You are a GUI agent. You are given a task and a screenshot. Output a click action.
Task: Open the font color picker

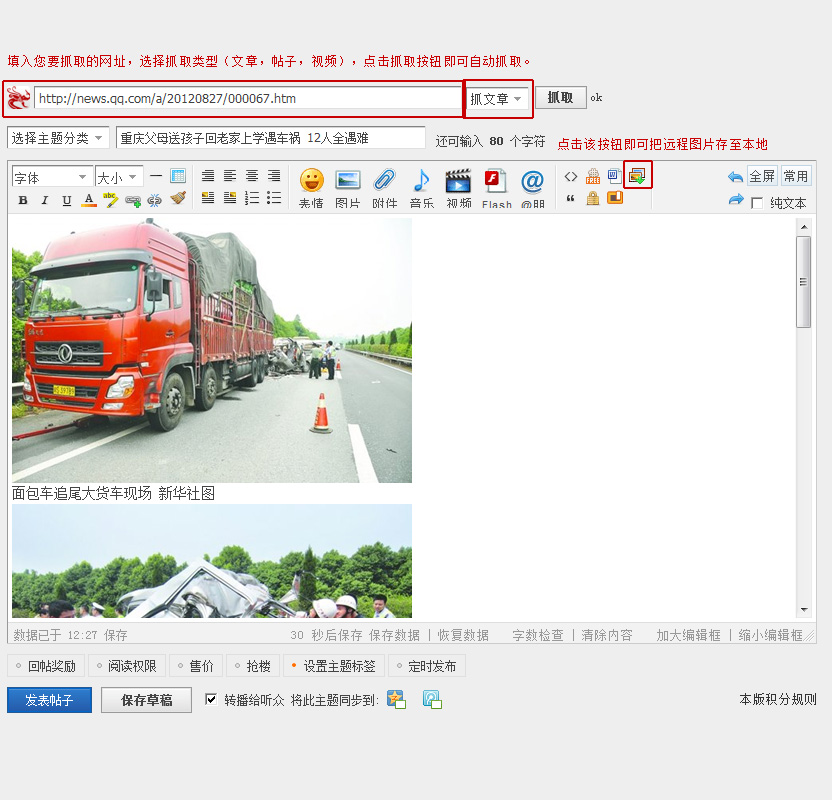pos(89,200)
